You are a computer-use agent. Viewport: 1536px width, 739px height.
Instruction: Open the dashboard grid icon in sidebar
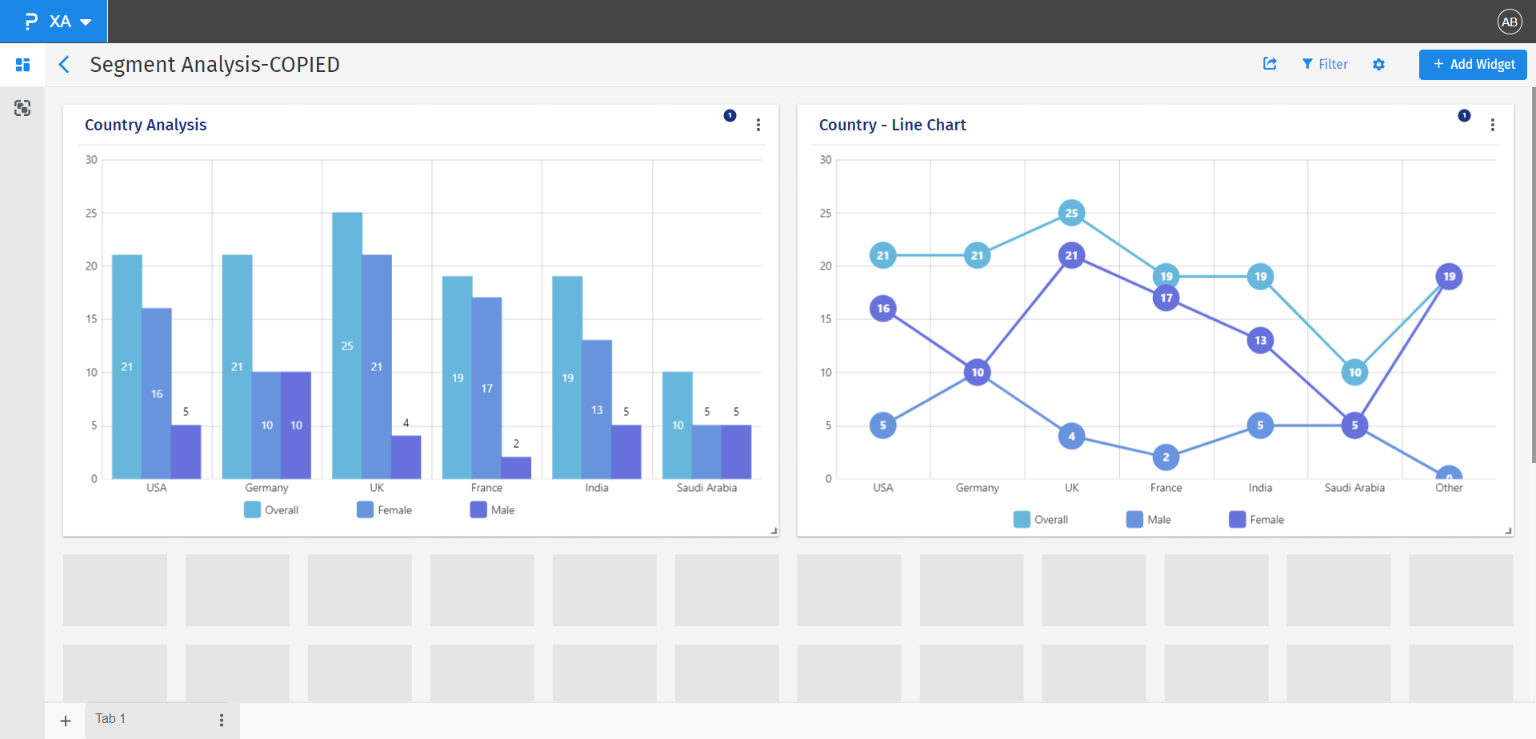pos(22,65)
